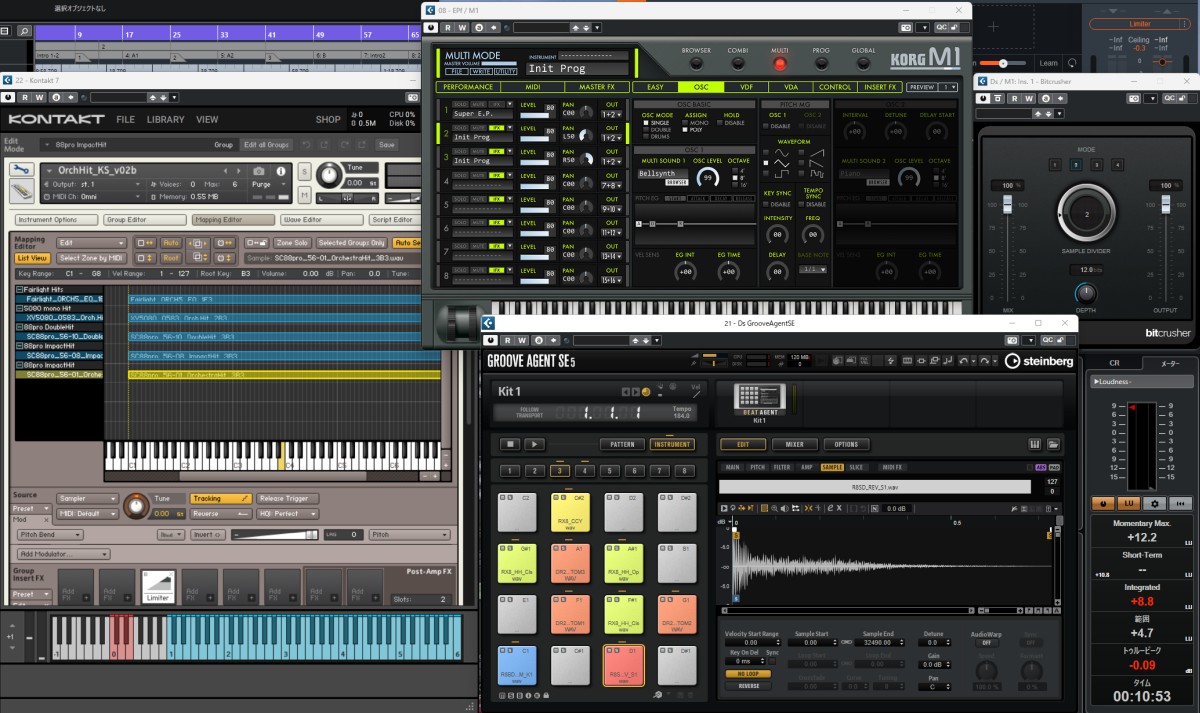1200x713 pixels.
Task: Open the Kontakt LIBRARY menu
Action: (x=165, y=119)
